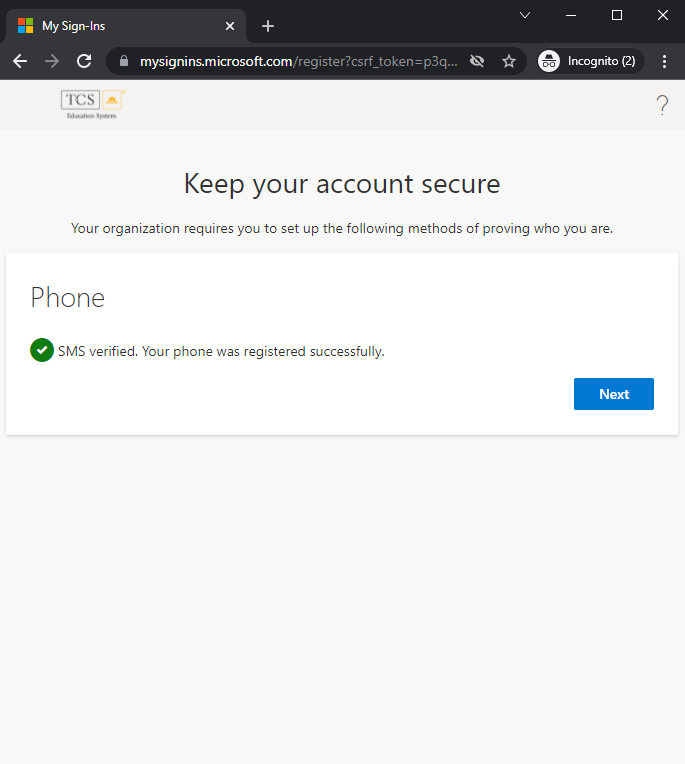
Task: Go back to the previous page
Action: click(20, 61)
